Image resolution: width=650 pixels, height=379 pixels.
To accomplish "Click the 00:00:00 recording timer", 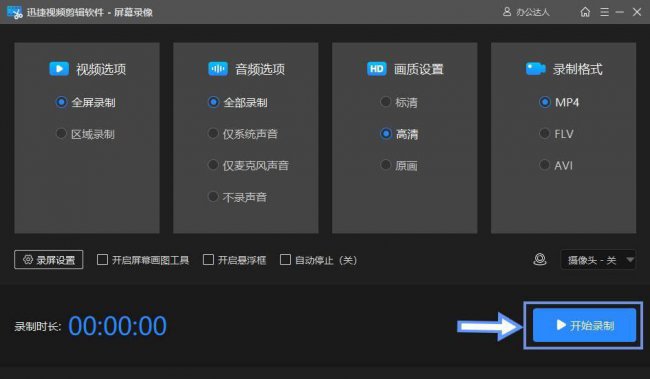I will (x=117, y=326).
